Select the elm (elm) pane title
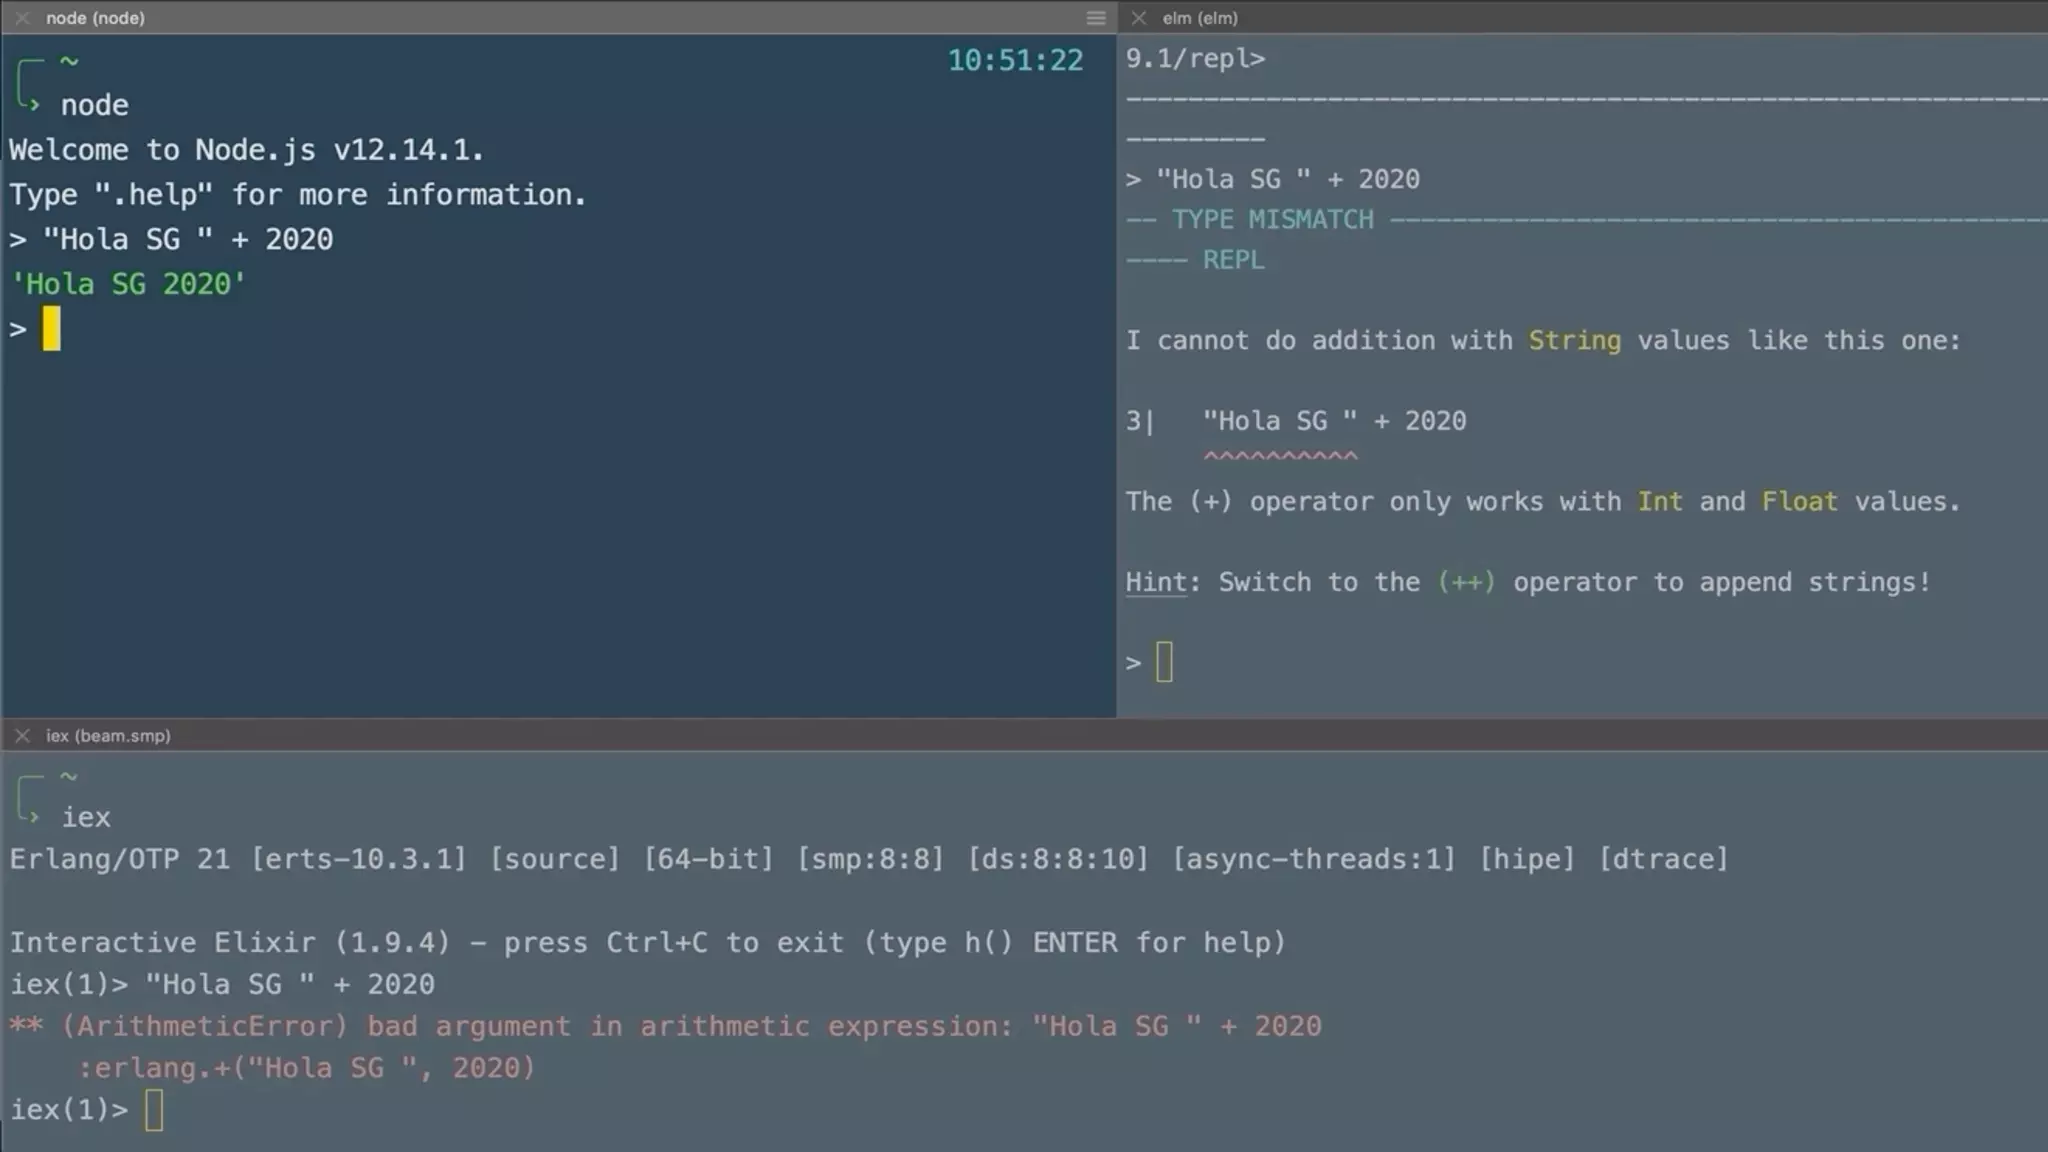The height and width of the screenshot is (1152, 2048). point(1199,18)
